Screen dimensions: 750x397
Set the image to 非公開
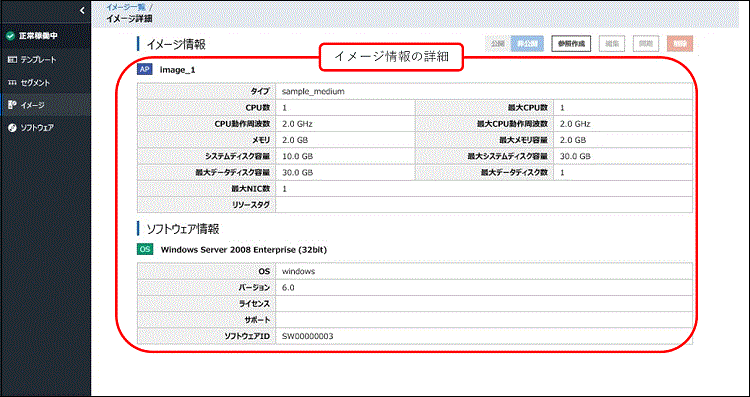(527, 44)
